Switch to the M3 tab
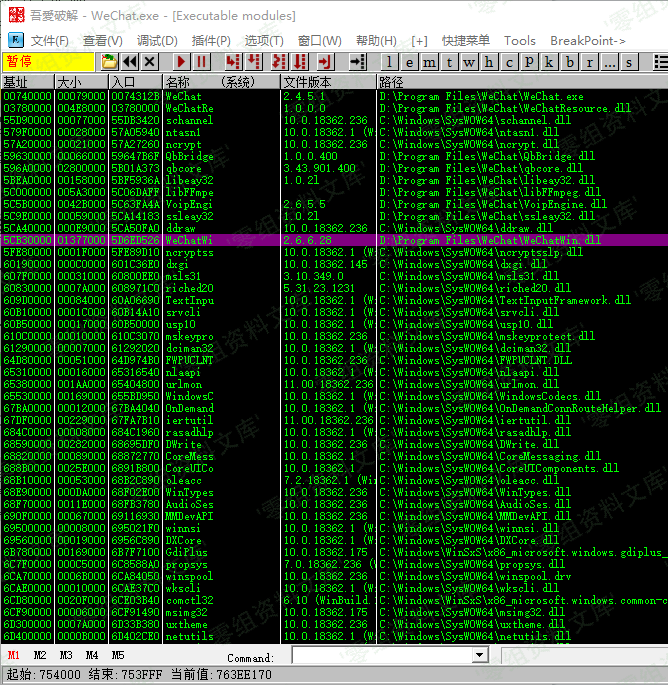The height and width of the screenshot is (685, 668). (x=66, y=655)
